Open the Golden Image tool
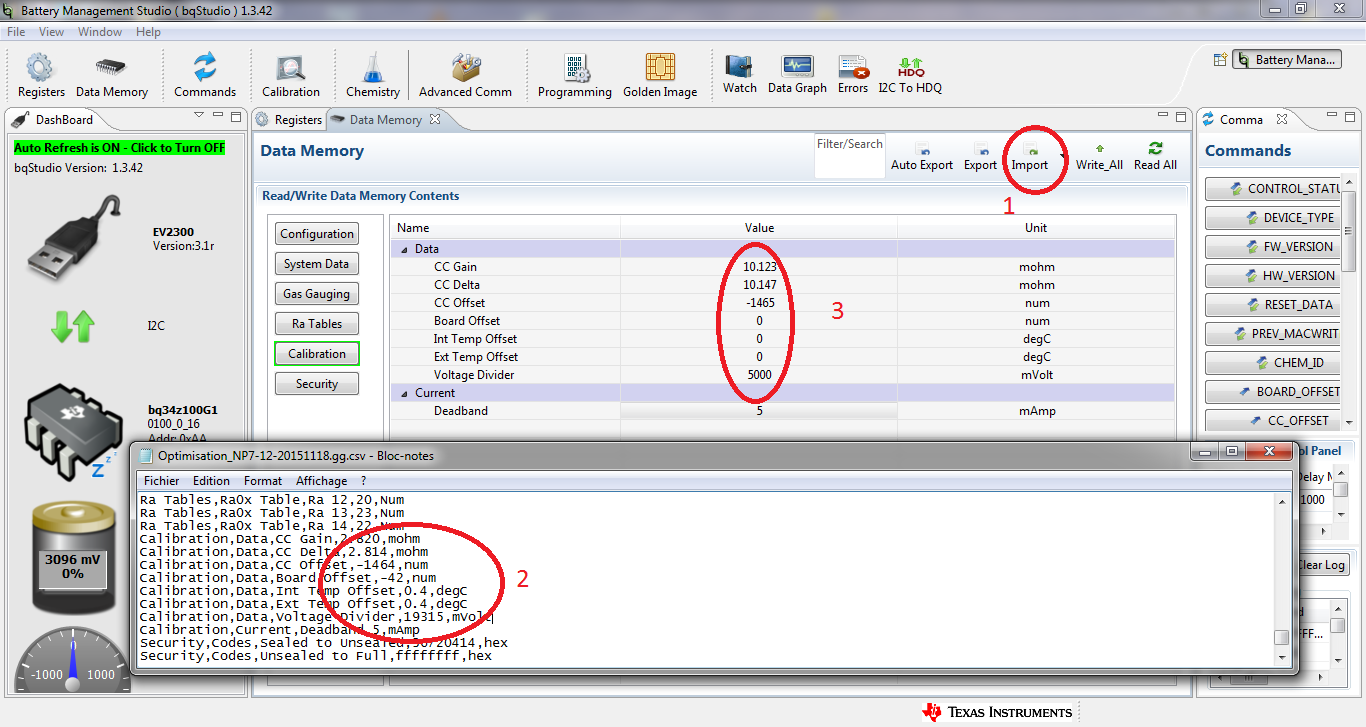Image resolution: width=1366 pixels, height=727 pixels. [x=660, y=76]
